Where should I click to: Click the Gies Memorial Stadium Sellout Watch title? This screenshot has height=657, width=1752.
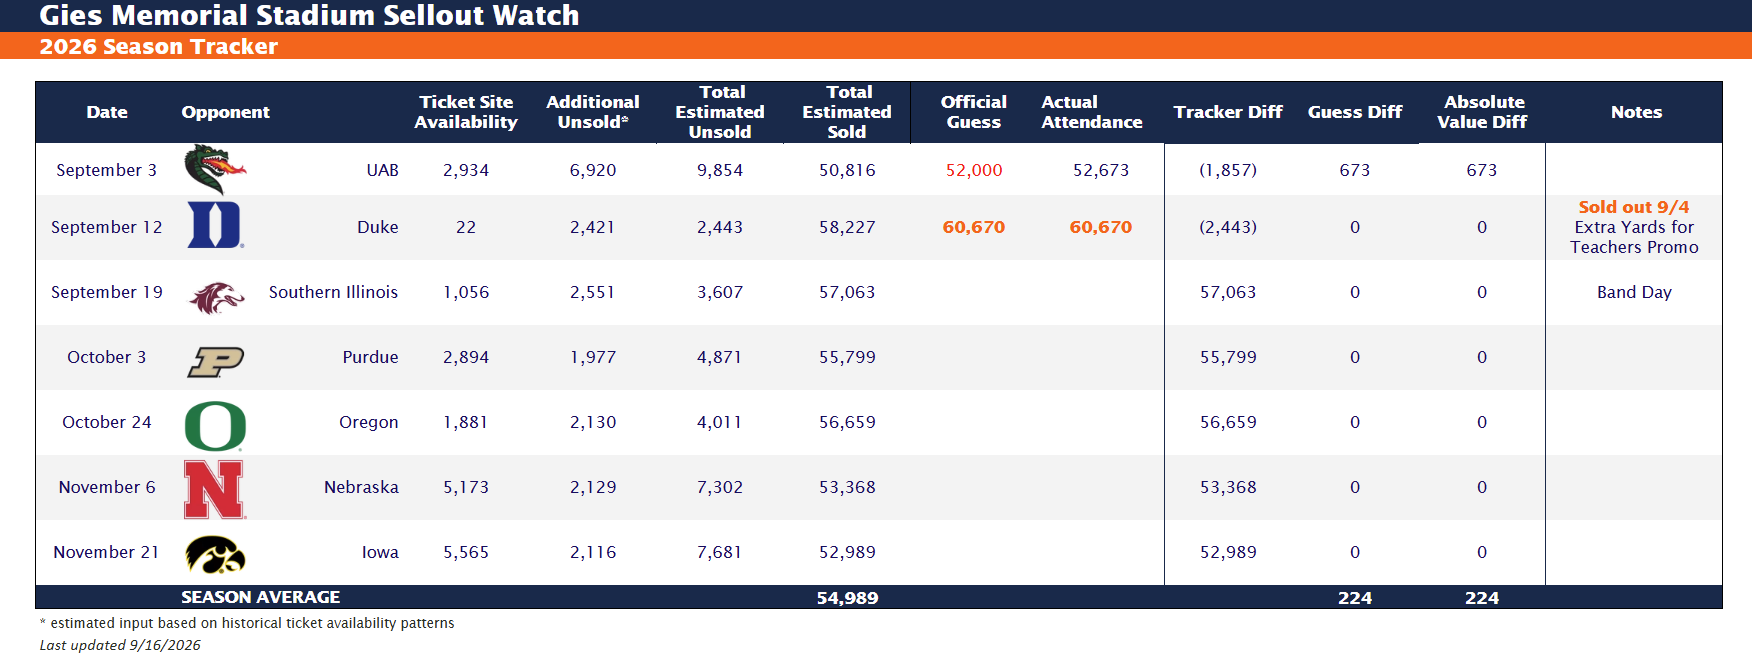click(309, 16)
